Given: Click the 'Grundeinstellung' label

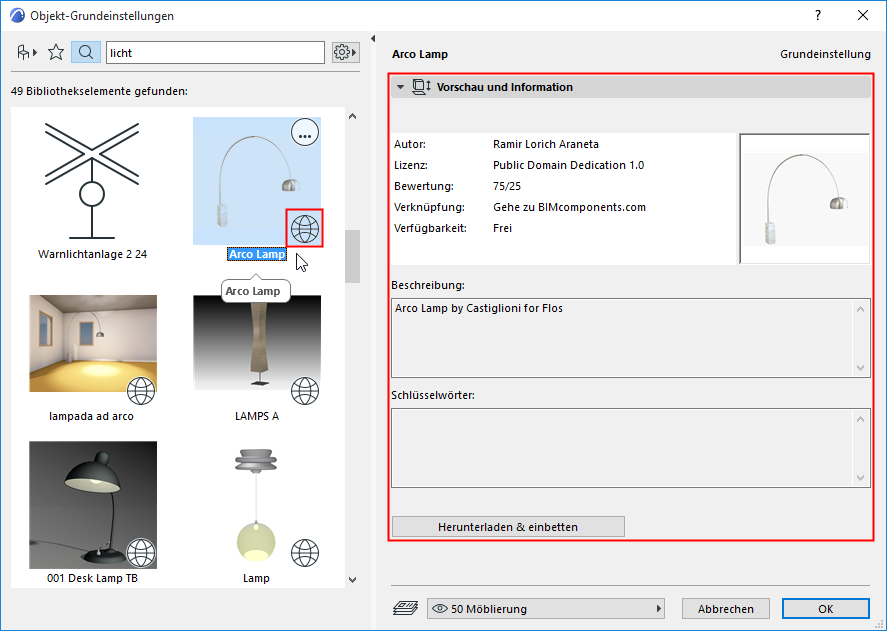Looking at the screenshot, I should coord(825,54).
